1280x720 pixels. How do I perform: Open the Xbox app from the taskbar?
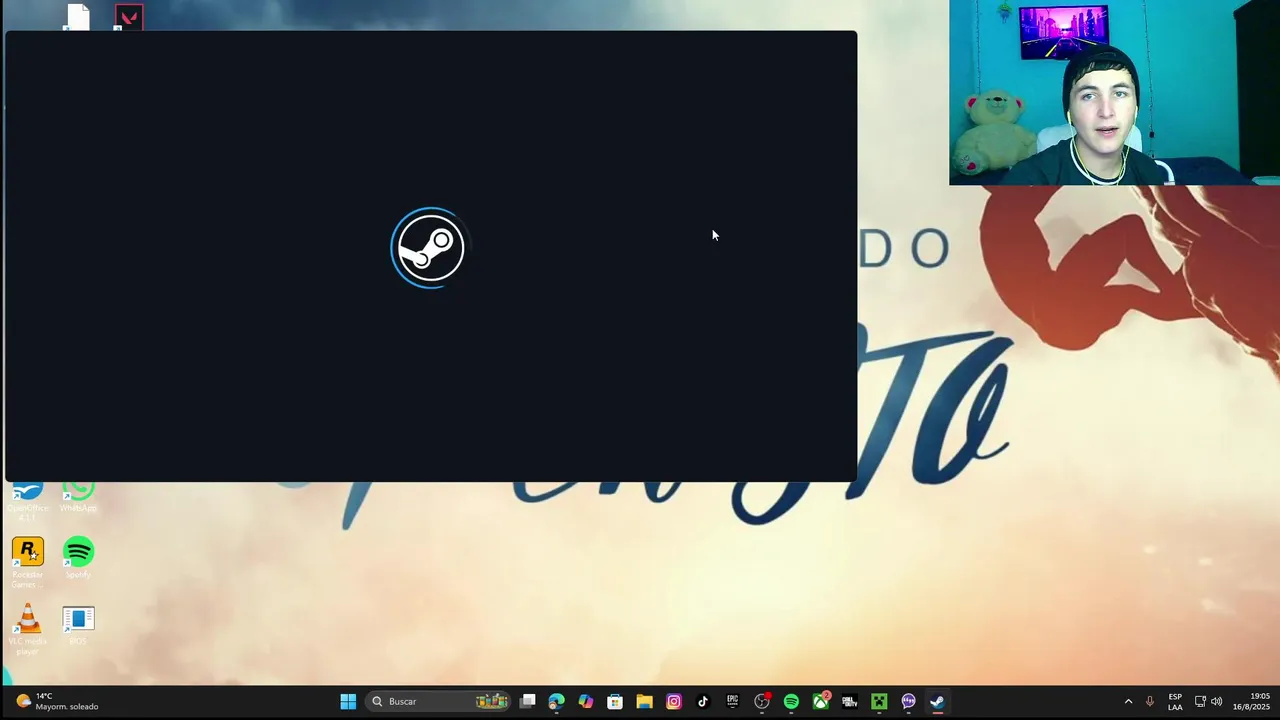(x=820, y=702)
